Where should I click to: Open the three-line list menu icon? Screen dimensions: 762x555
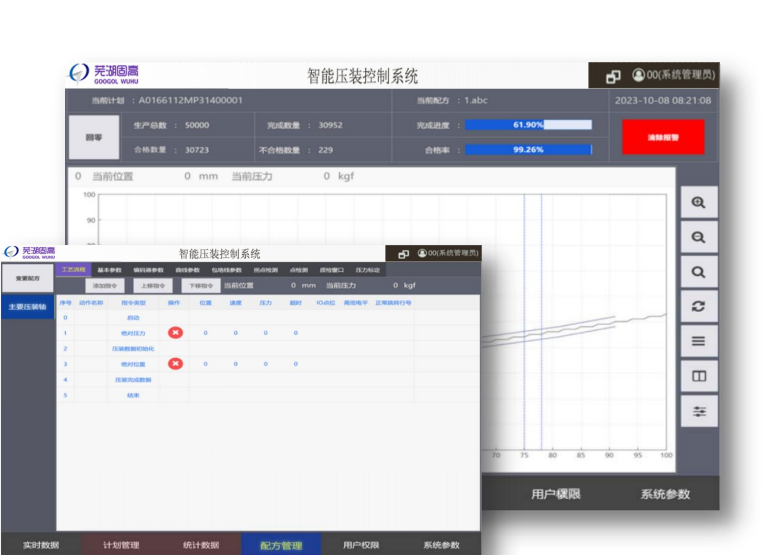click(698, 342)
